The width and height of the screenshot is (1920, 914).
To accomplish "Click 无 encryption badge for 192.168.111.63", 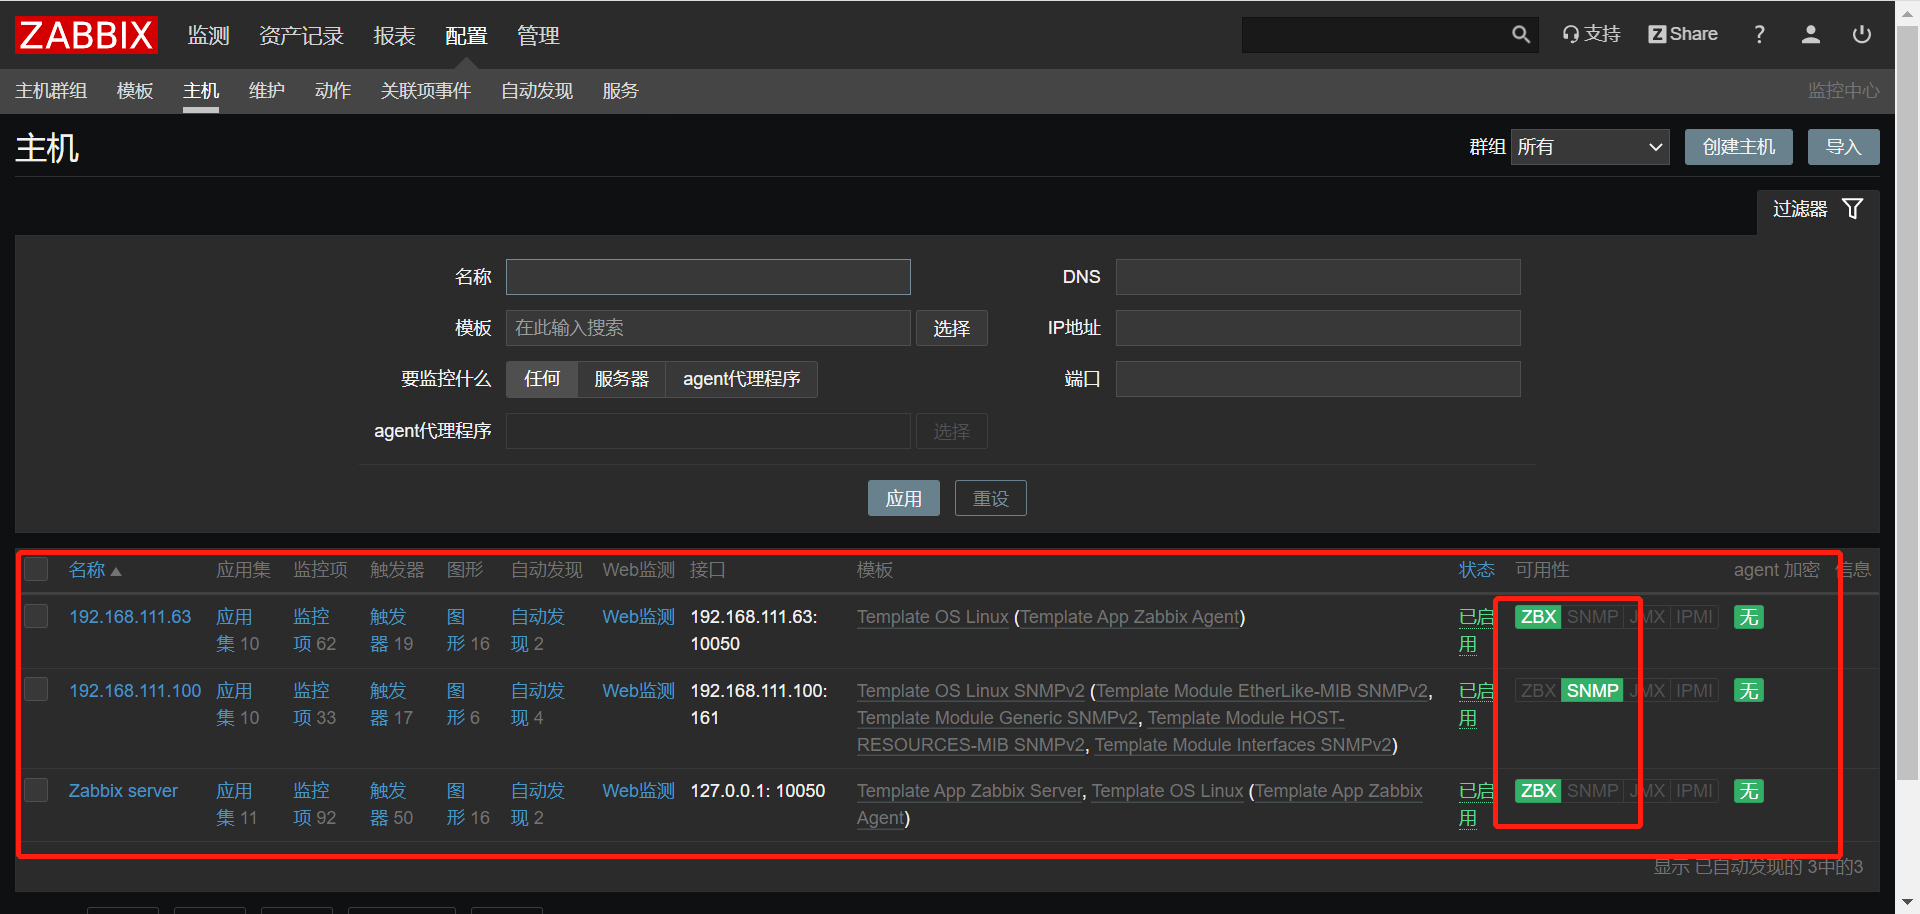I will 1748,617.
